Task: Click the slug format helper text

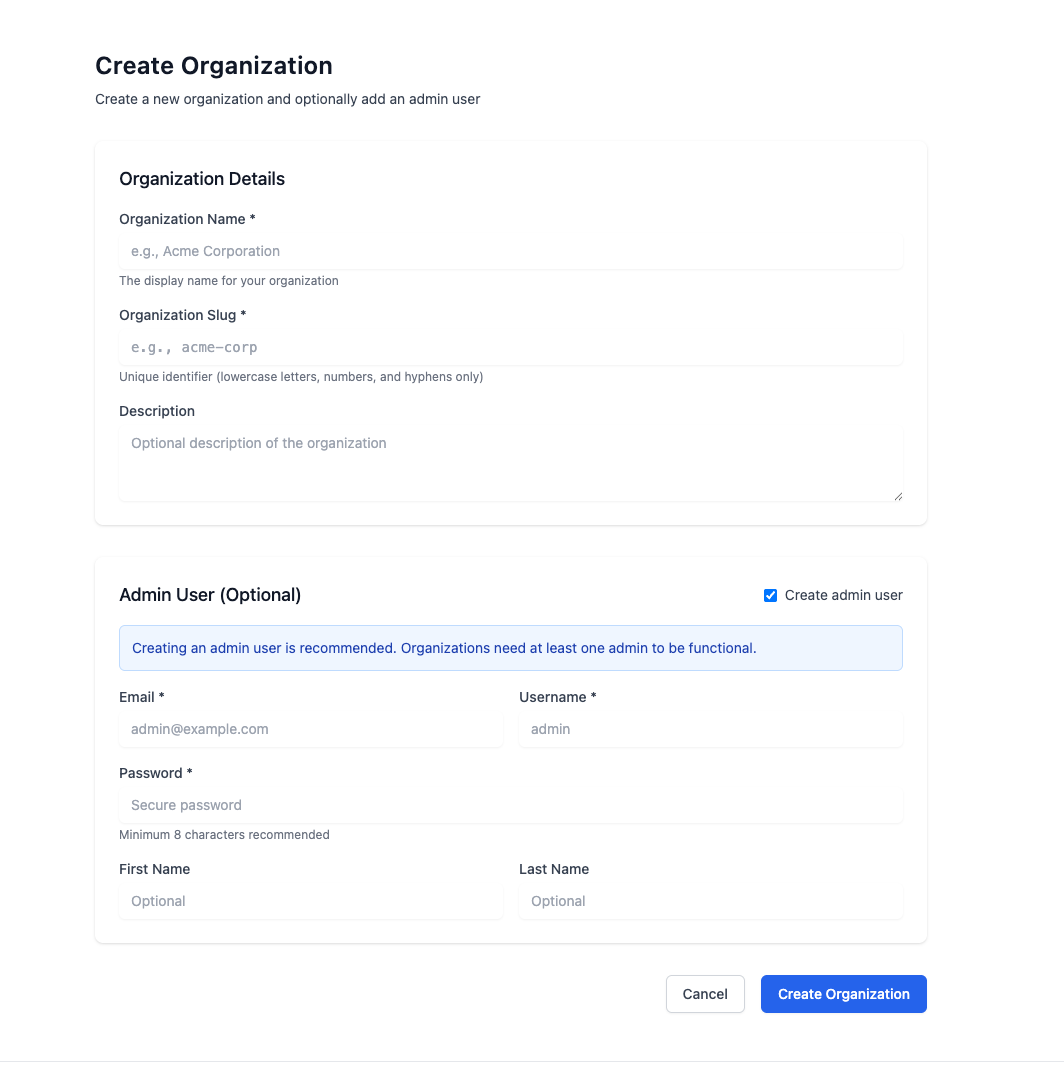Action: 301,377
